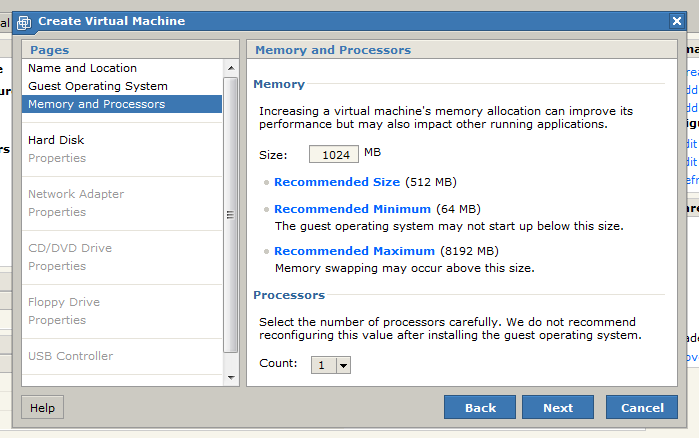Close the Create Virtual Machine dialog

(677, 21)
